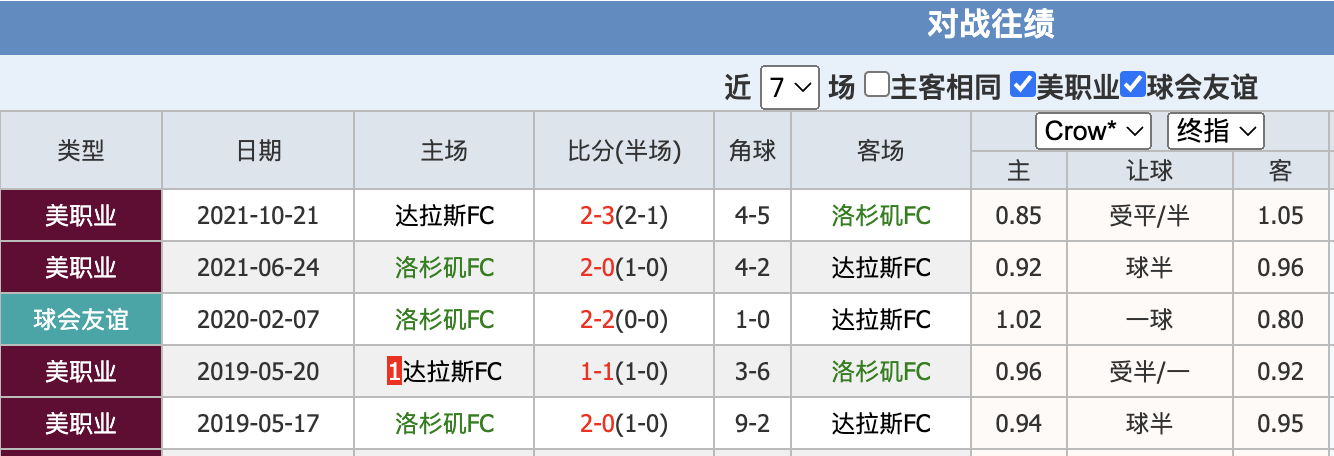
Task: Open the recent matches count dropdown
Action: coord(789,88)
